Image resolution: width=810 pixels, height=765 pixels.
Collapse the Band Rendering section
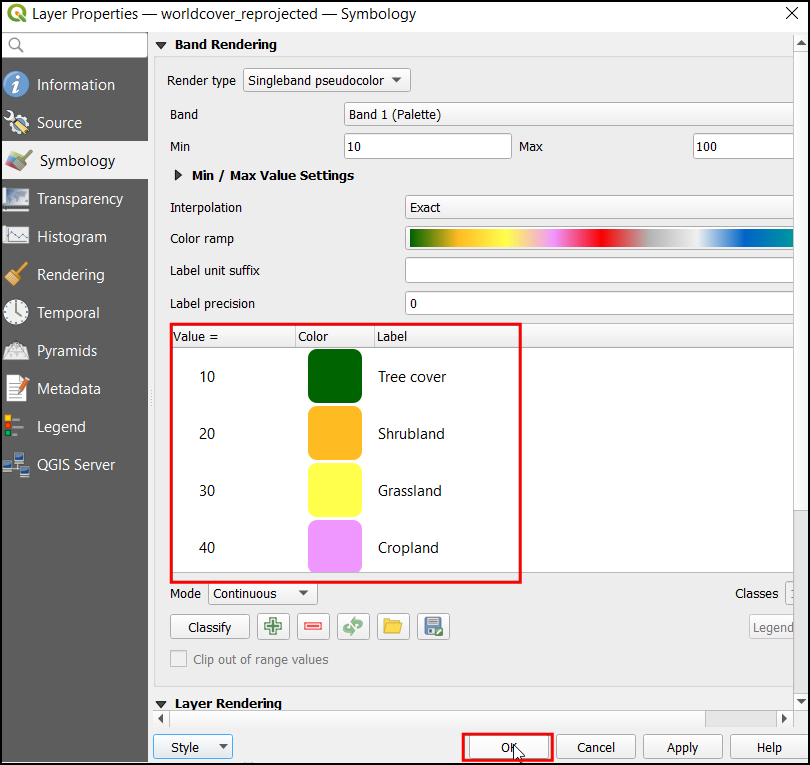161,45
